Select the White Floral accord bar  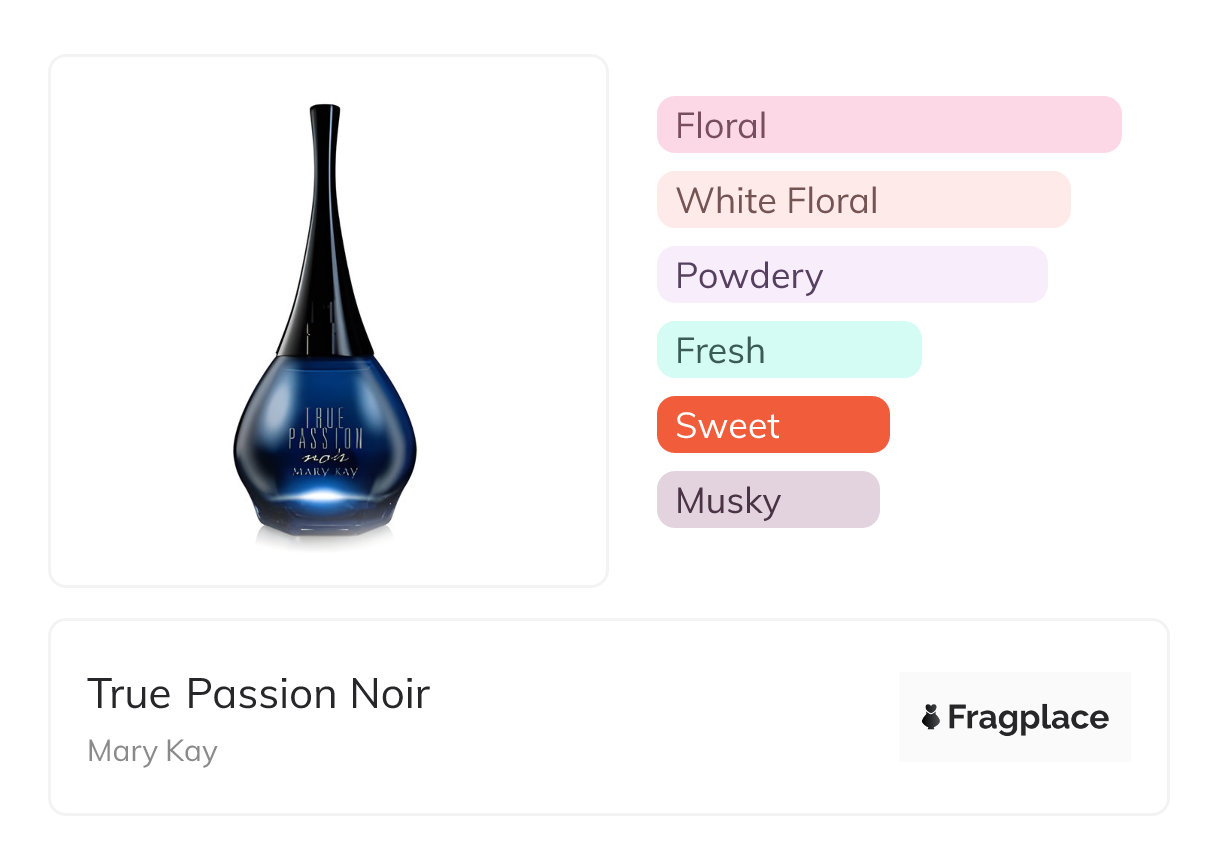tap(863, 200)
